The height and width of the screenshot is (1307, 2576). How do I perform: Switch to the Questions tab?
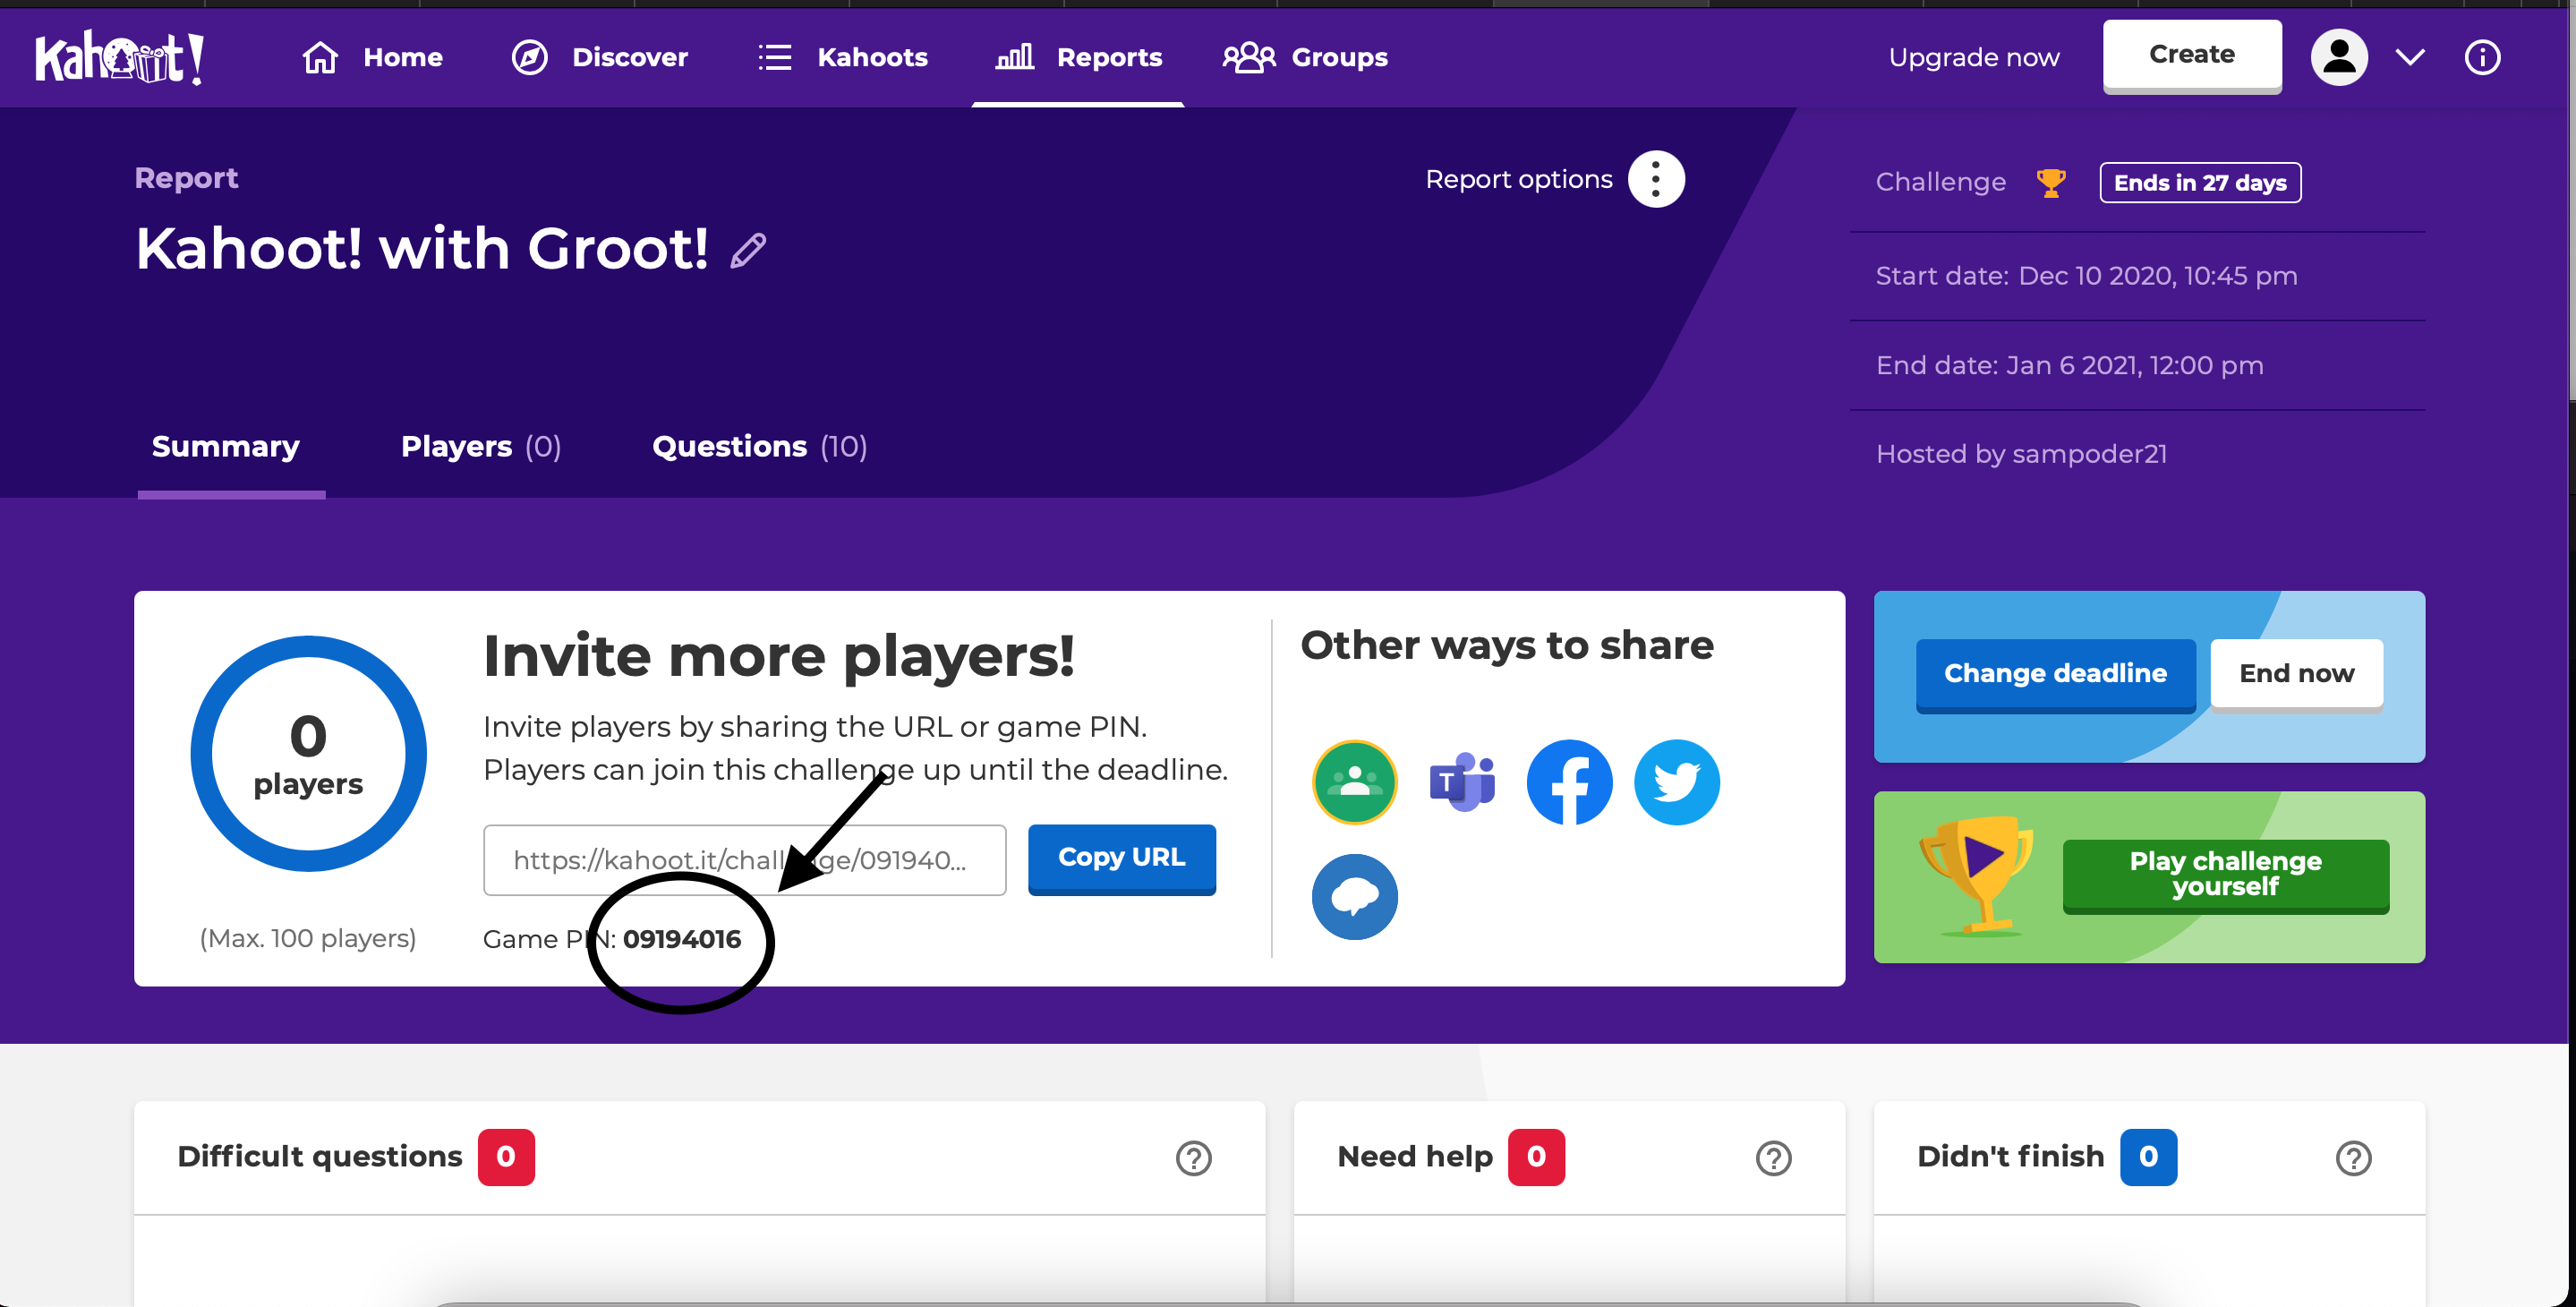coord(760,446)
